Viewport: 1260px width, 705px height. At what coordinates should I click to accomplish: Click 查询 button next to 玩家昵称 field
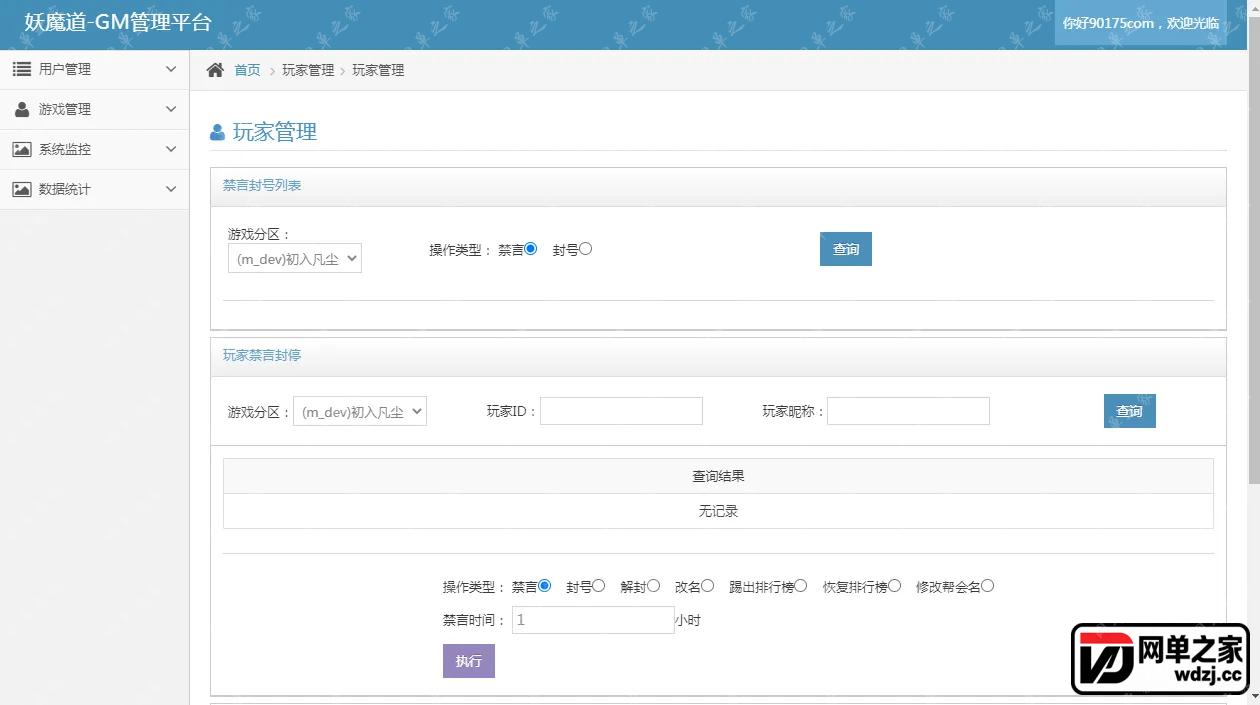pos(1130,411)
